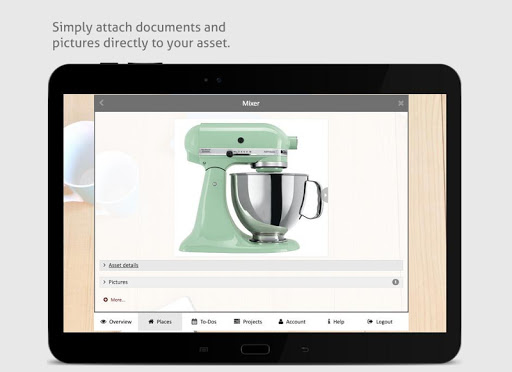Tap the tablet back navigation icon

pyautogui.click(x=305, y=349)
